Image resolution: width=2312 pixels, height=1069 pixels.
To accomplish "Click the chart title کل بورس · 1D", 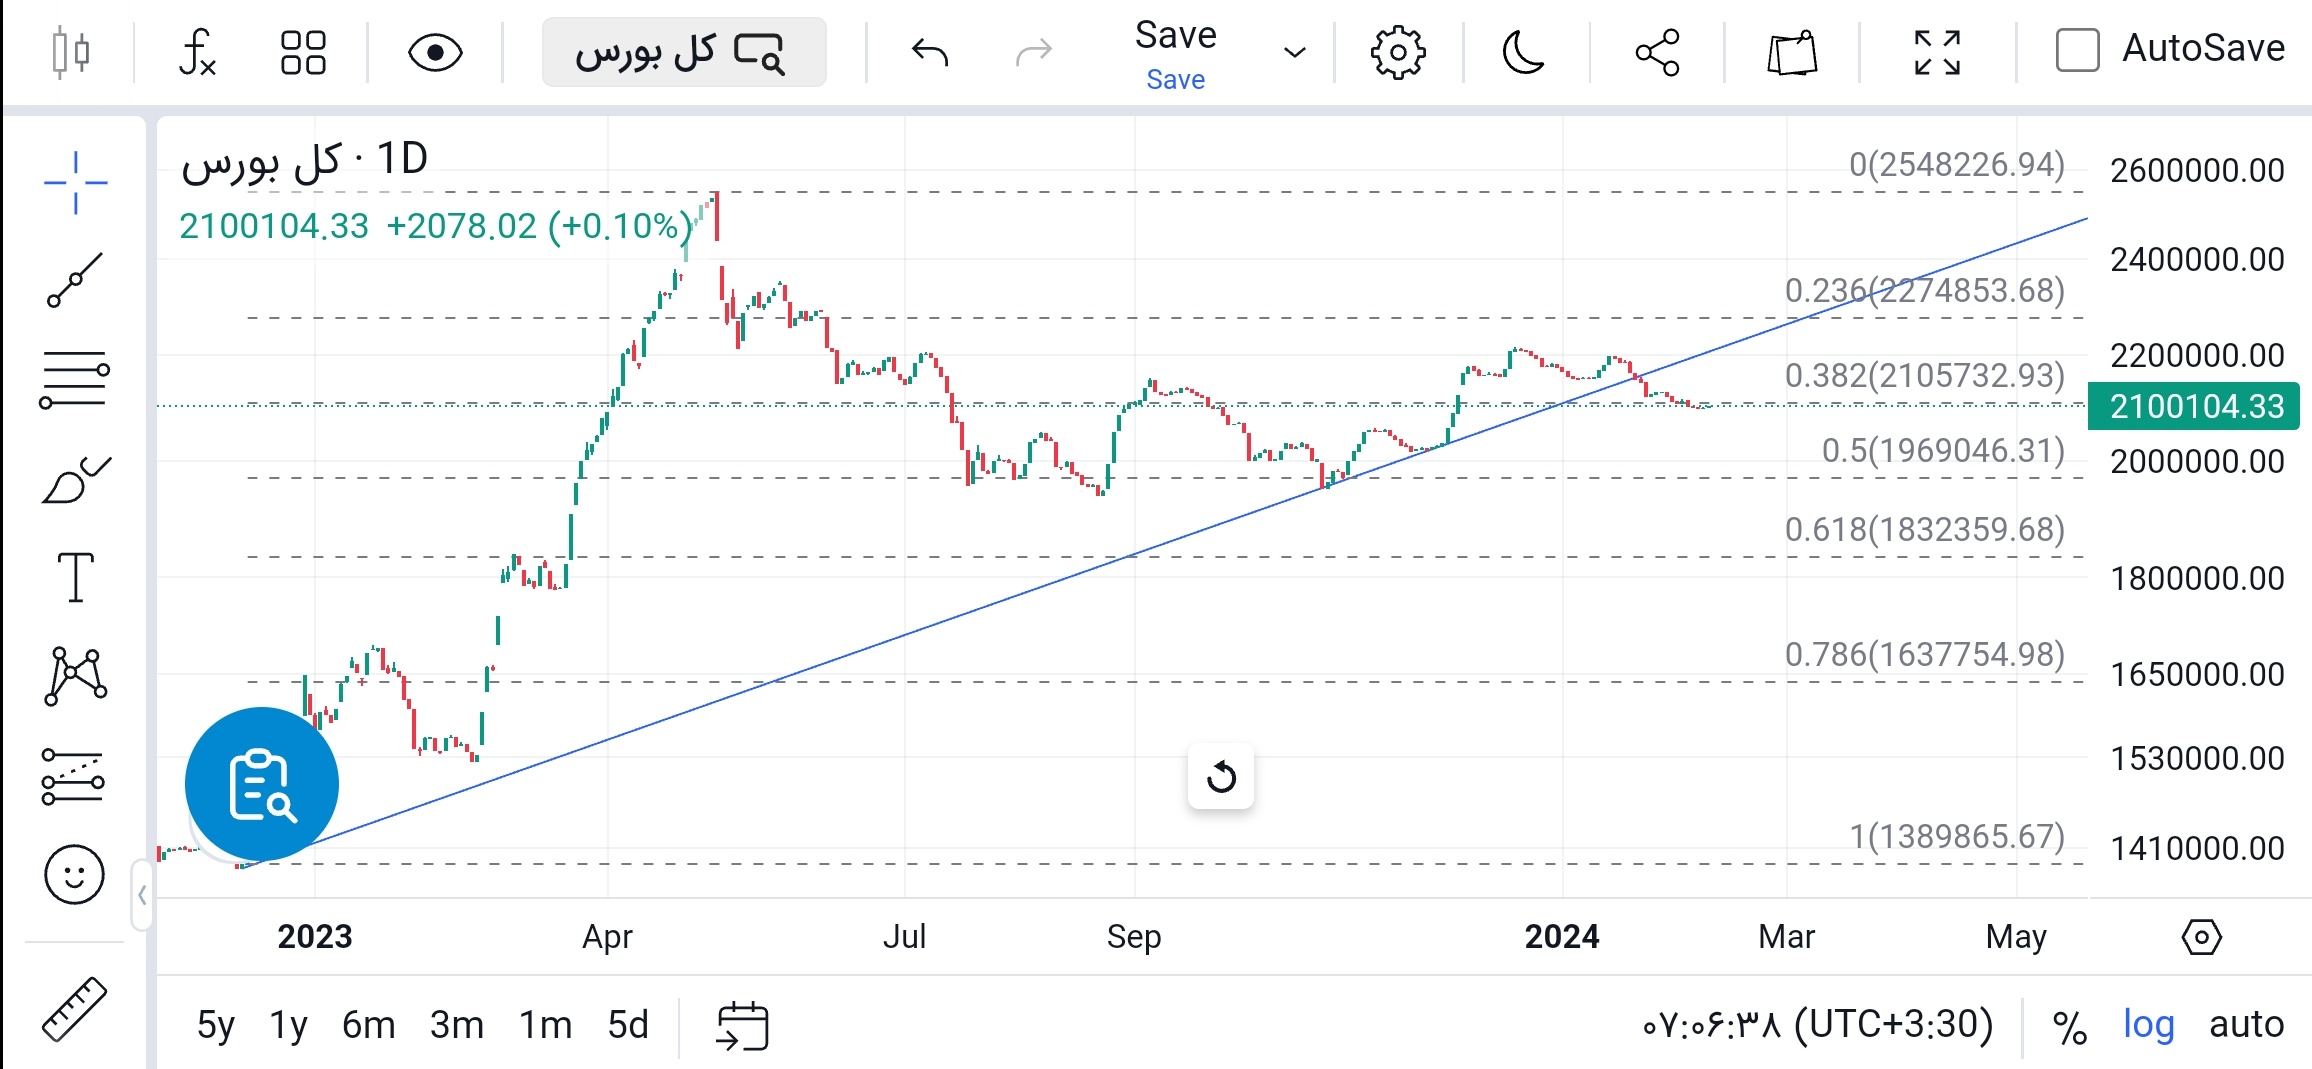I will pyautogui.click(x=304, y=160).
